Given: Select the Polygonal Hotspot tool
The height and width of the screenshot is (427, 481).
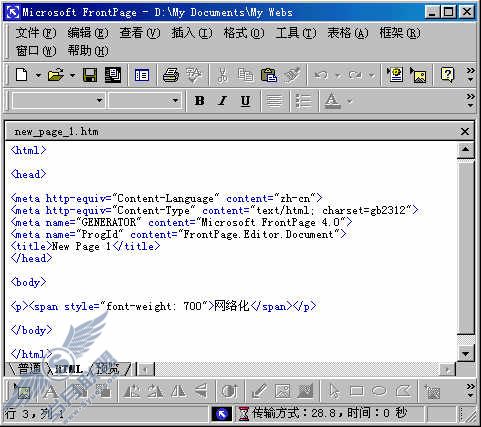Looking at the screenshot, I should 403,391.
